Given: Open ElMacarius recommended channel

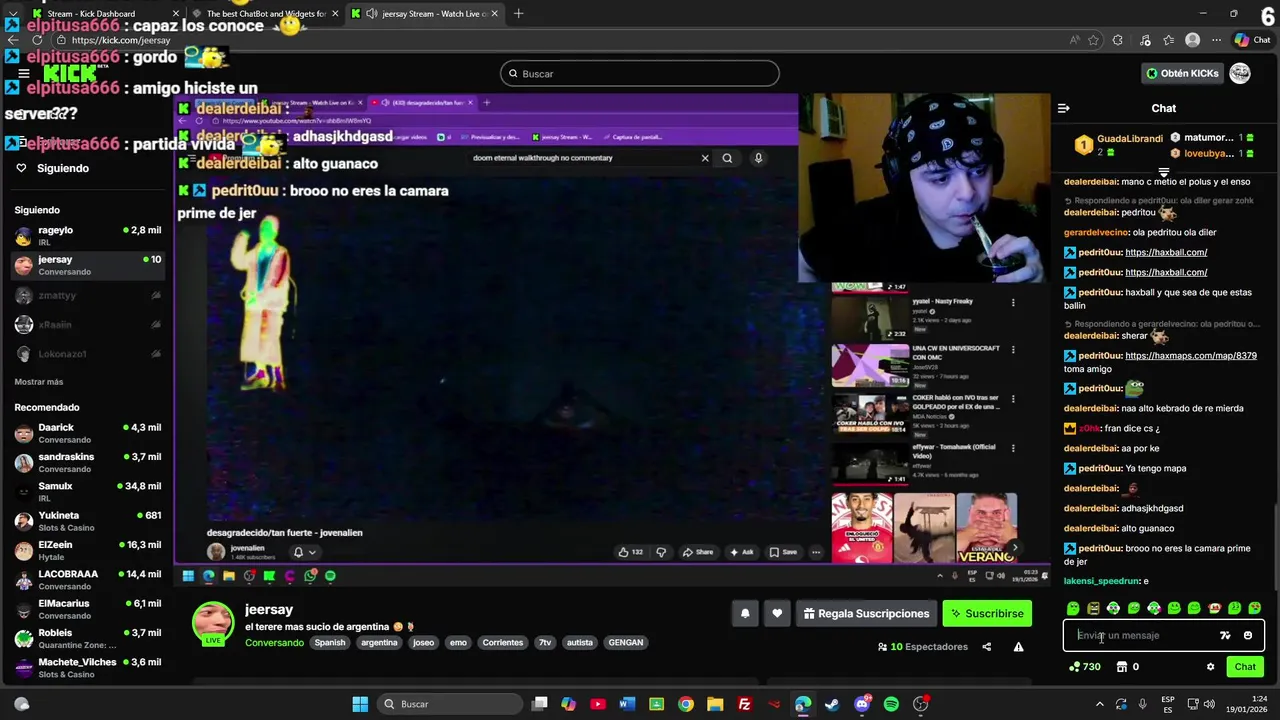Looking at the screenshot, I should (x=88, y=609).
